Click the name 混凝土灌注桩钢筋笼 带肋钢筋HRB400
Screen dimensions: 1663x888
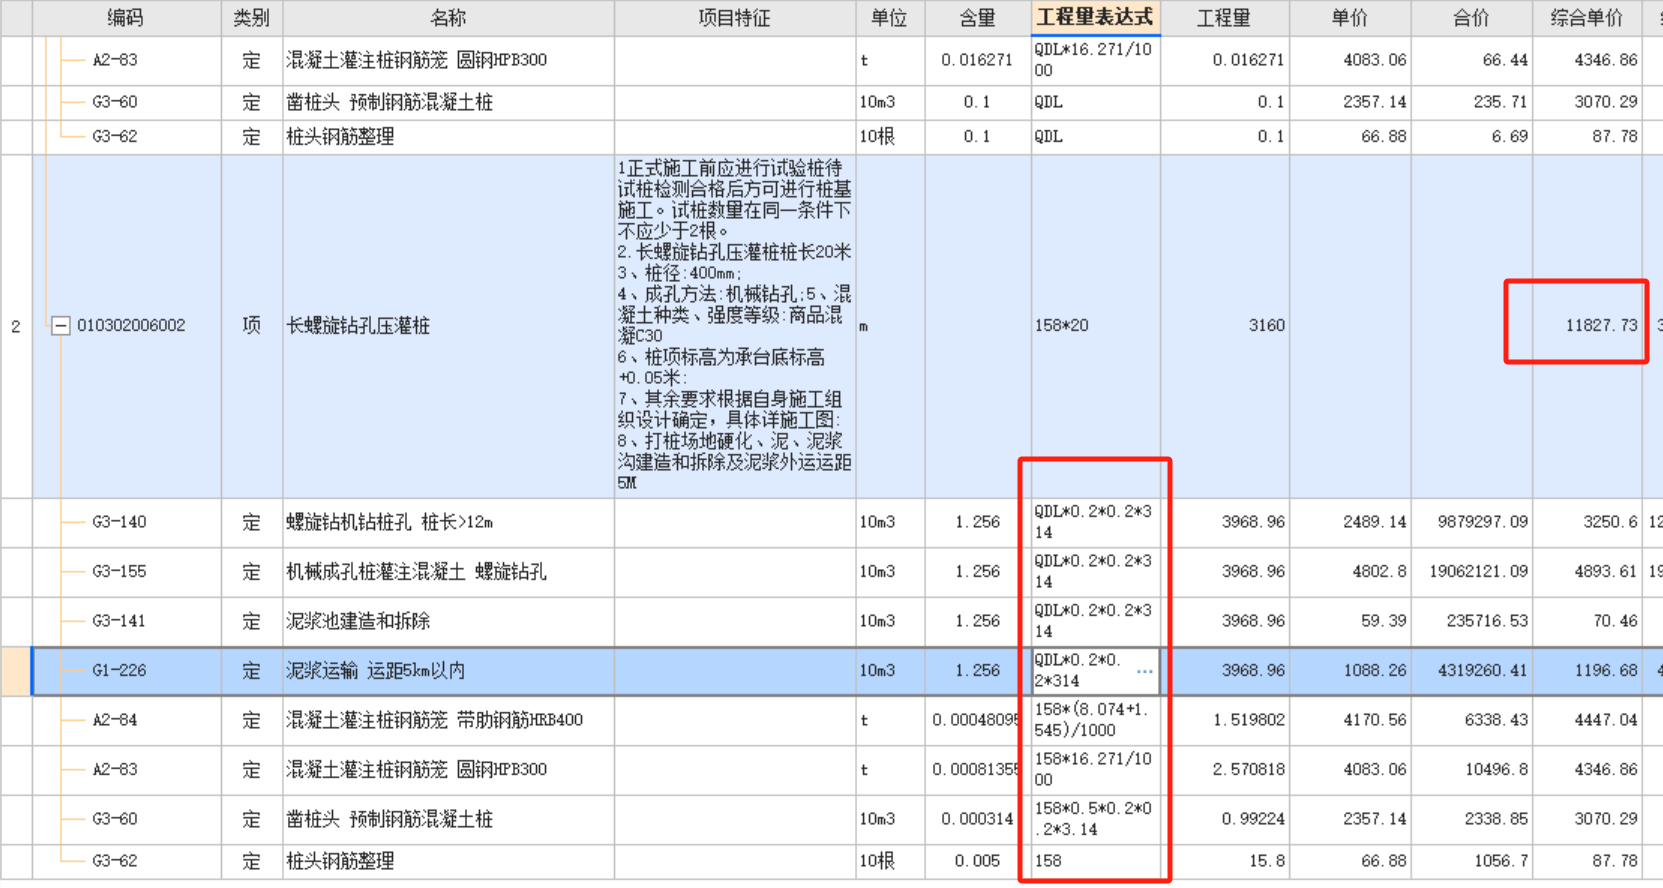[434, 720]
